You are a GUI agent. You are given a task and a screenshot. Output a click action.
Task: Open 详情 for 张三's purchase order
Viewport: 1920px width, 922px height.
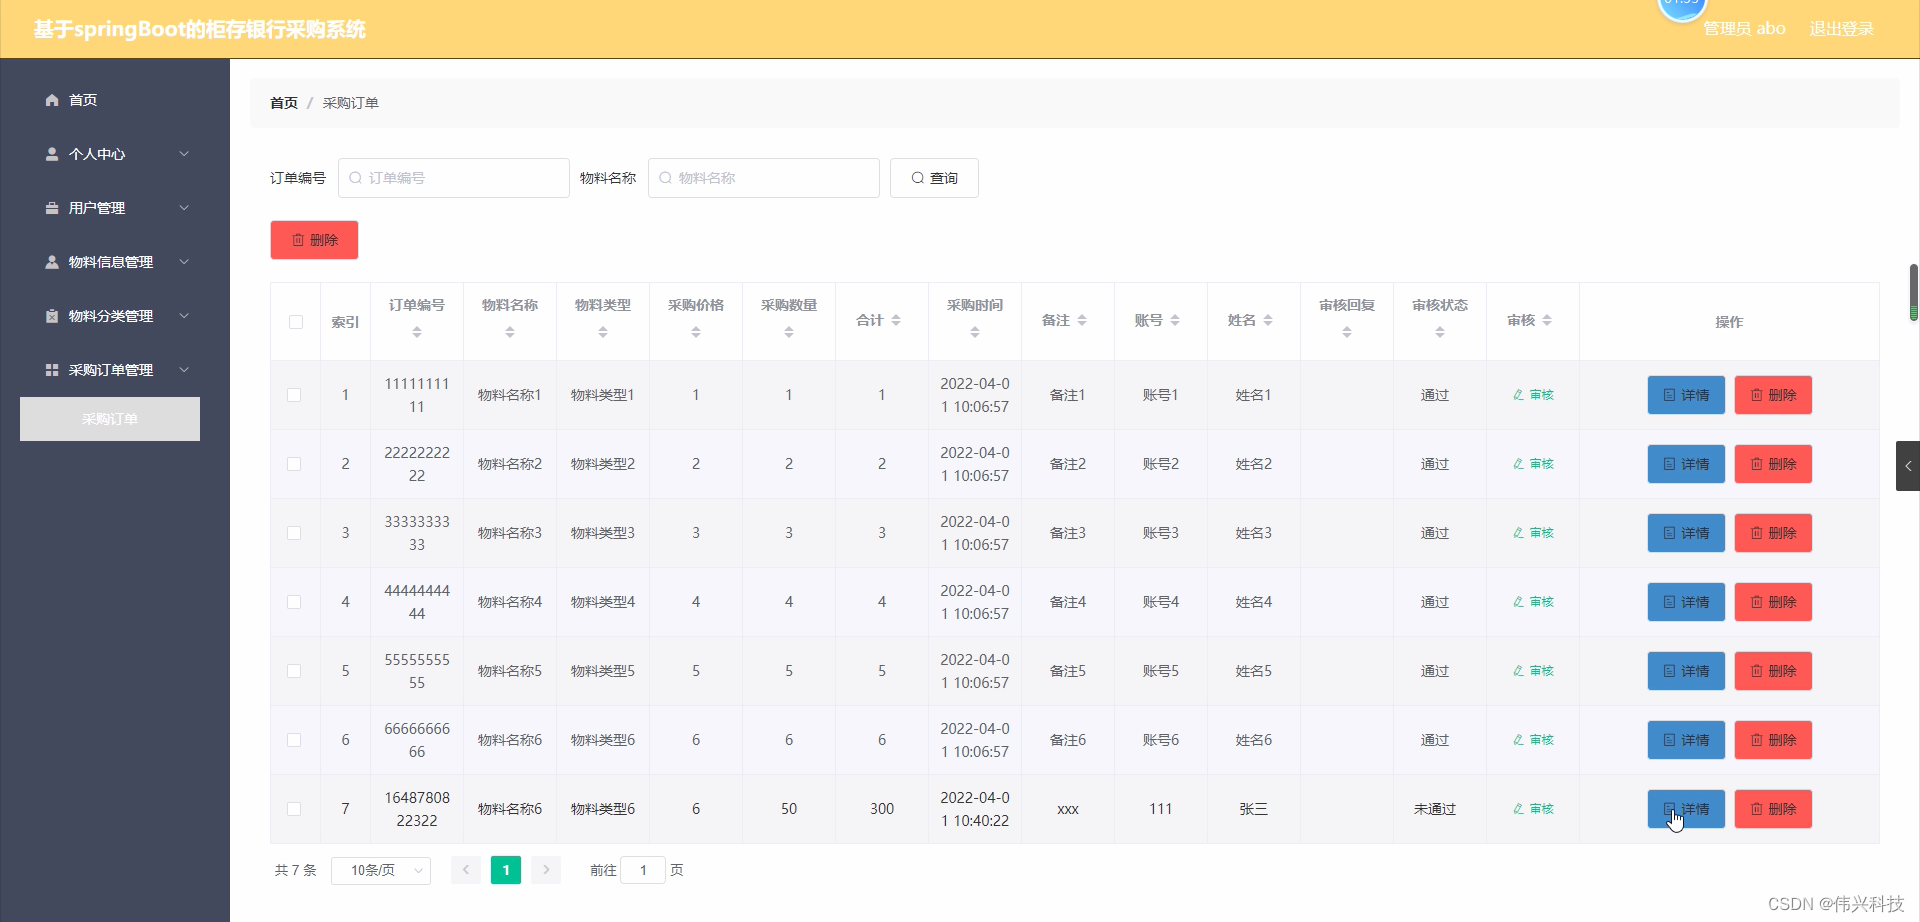[1685, 809]
